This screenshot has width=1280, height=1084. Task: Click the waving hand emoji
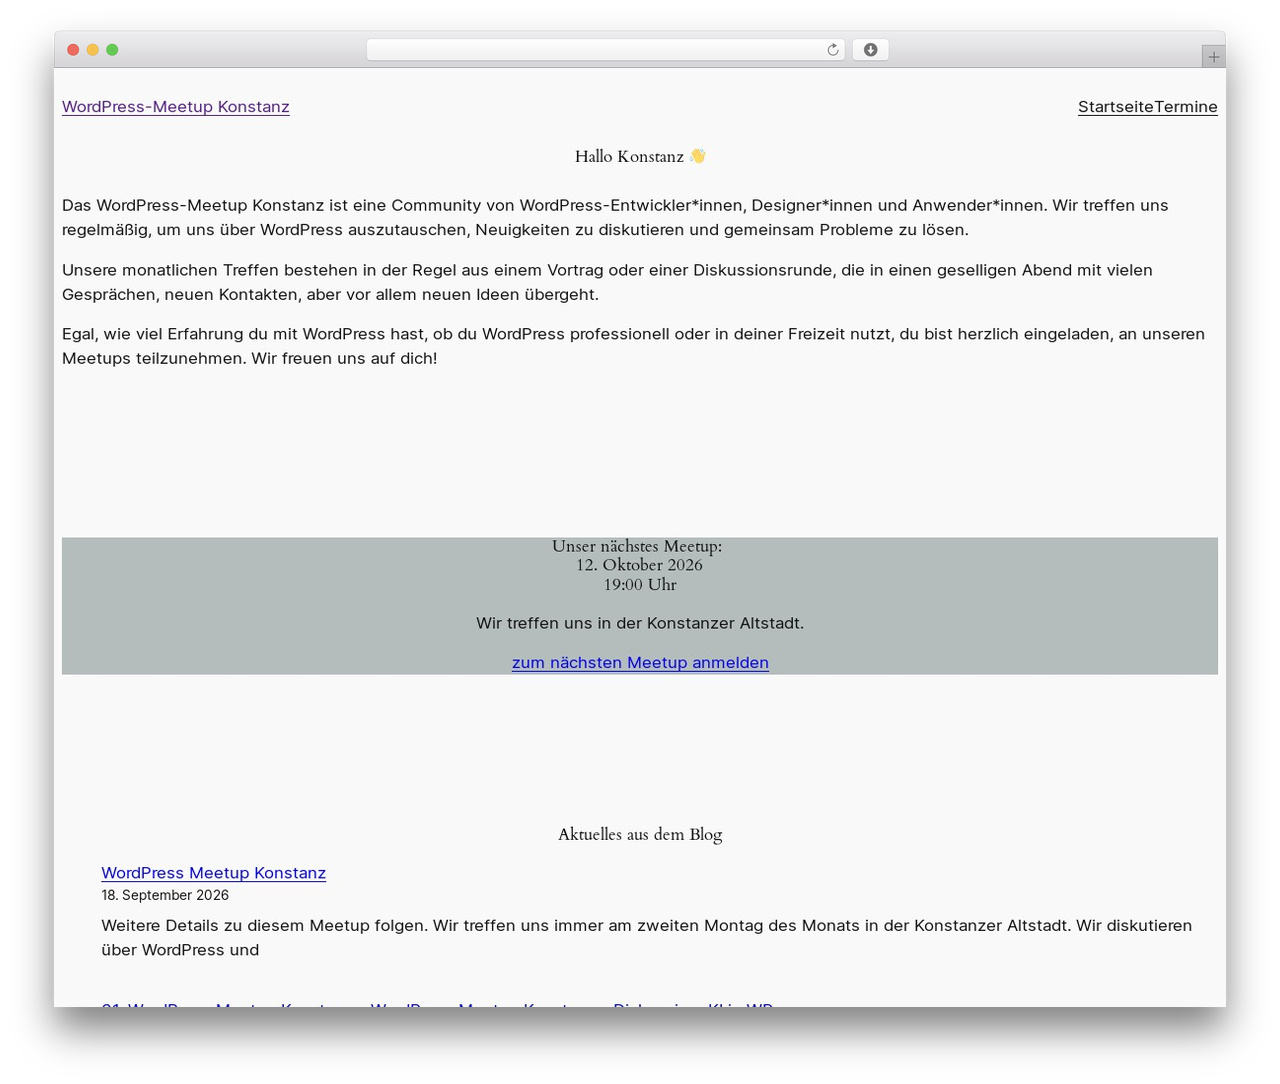698,156
